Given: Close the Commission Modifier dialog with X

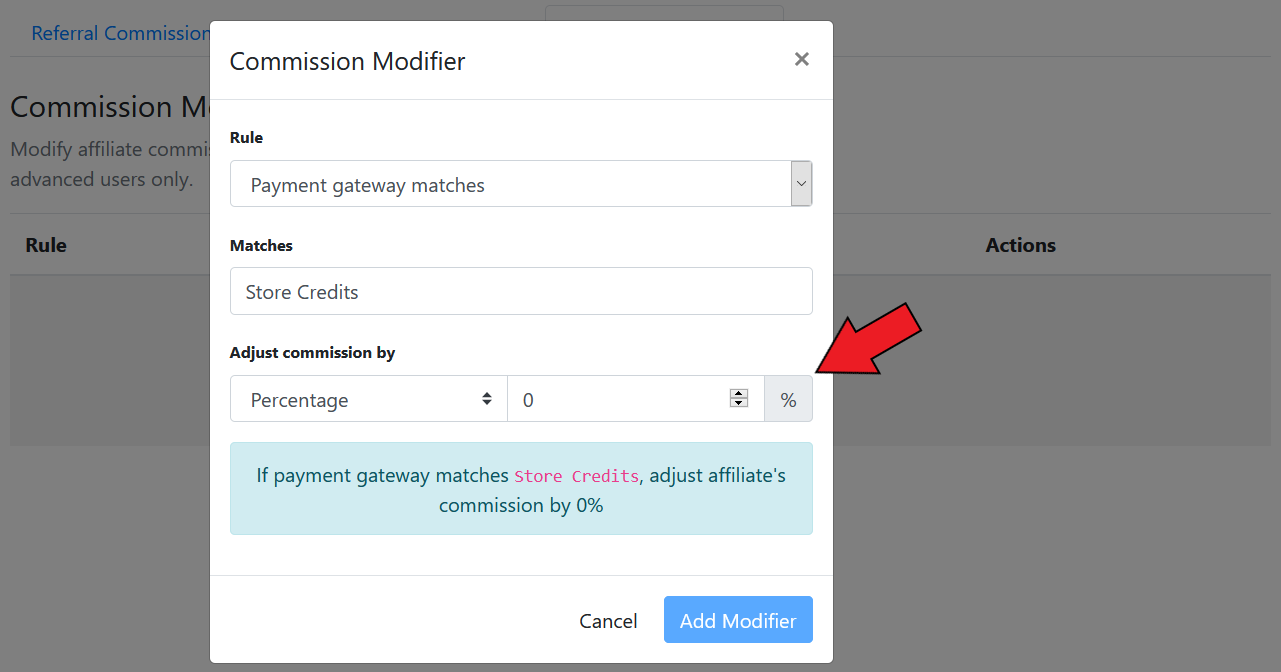Looking at the screenshot, I should (x=801, y=59).
